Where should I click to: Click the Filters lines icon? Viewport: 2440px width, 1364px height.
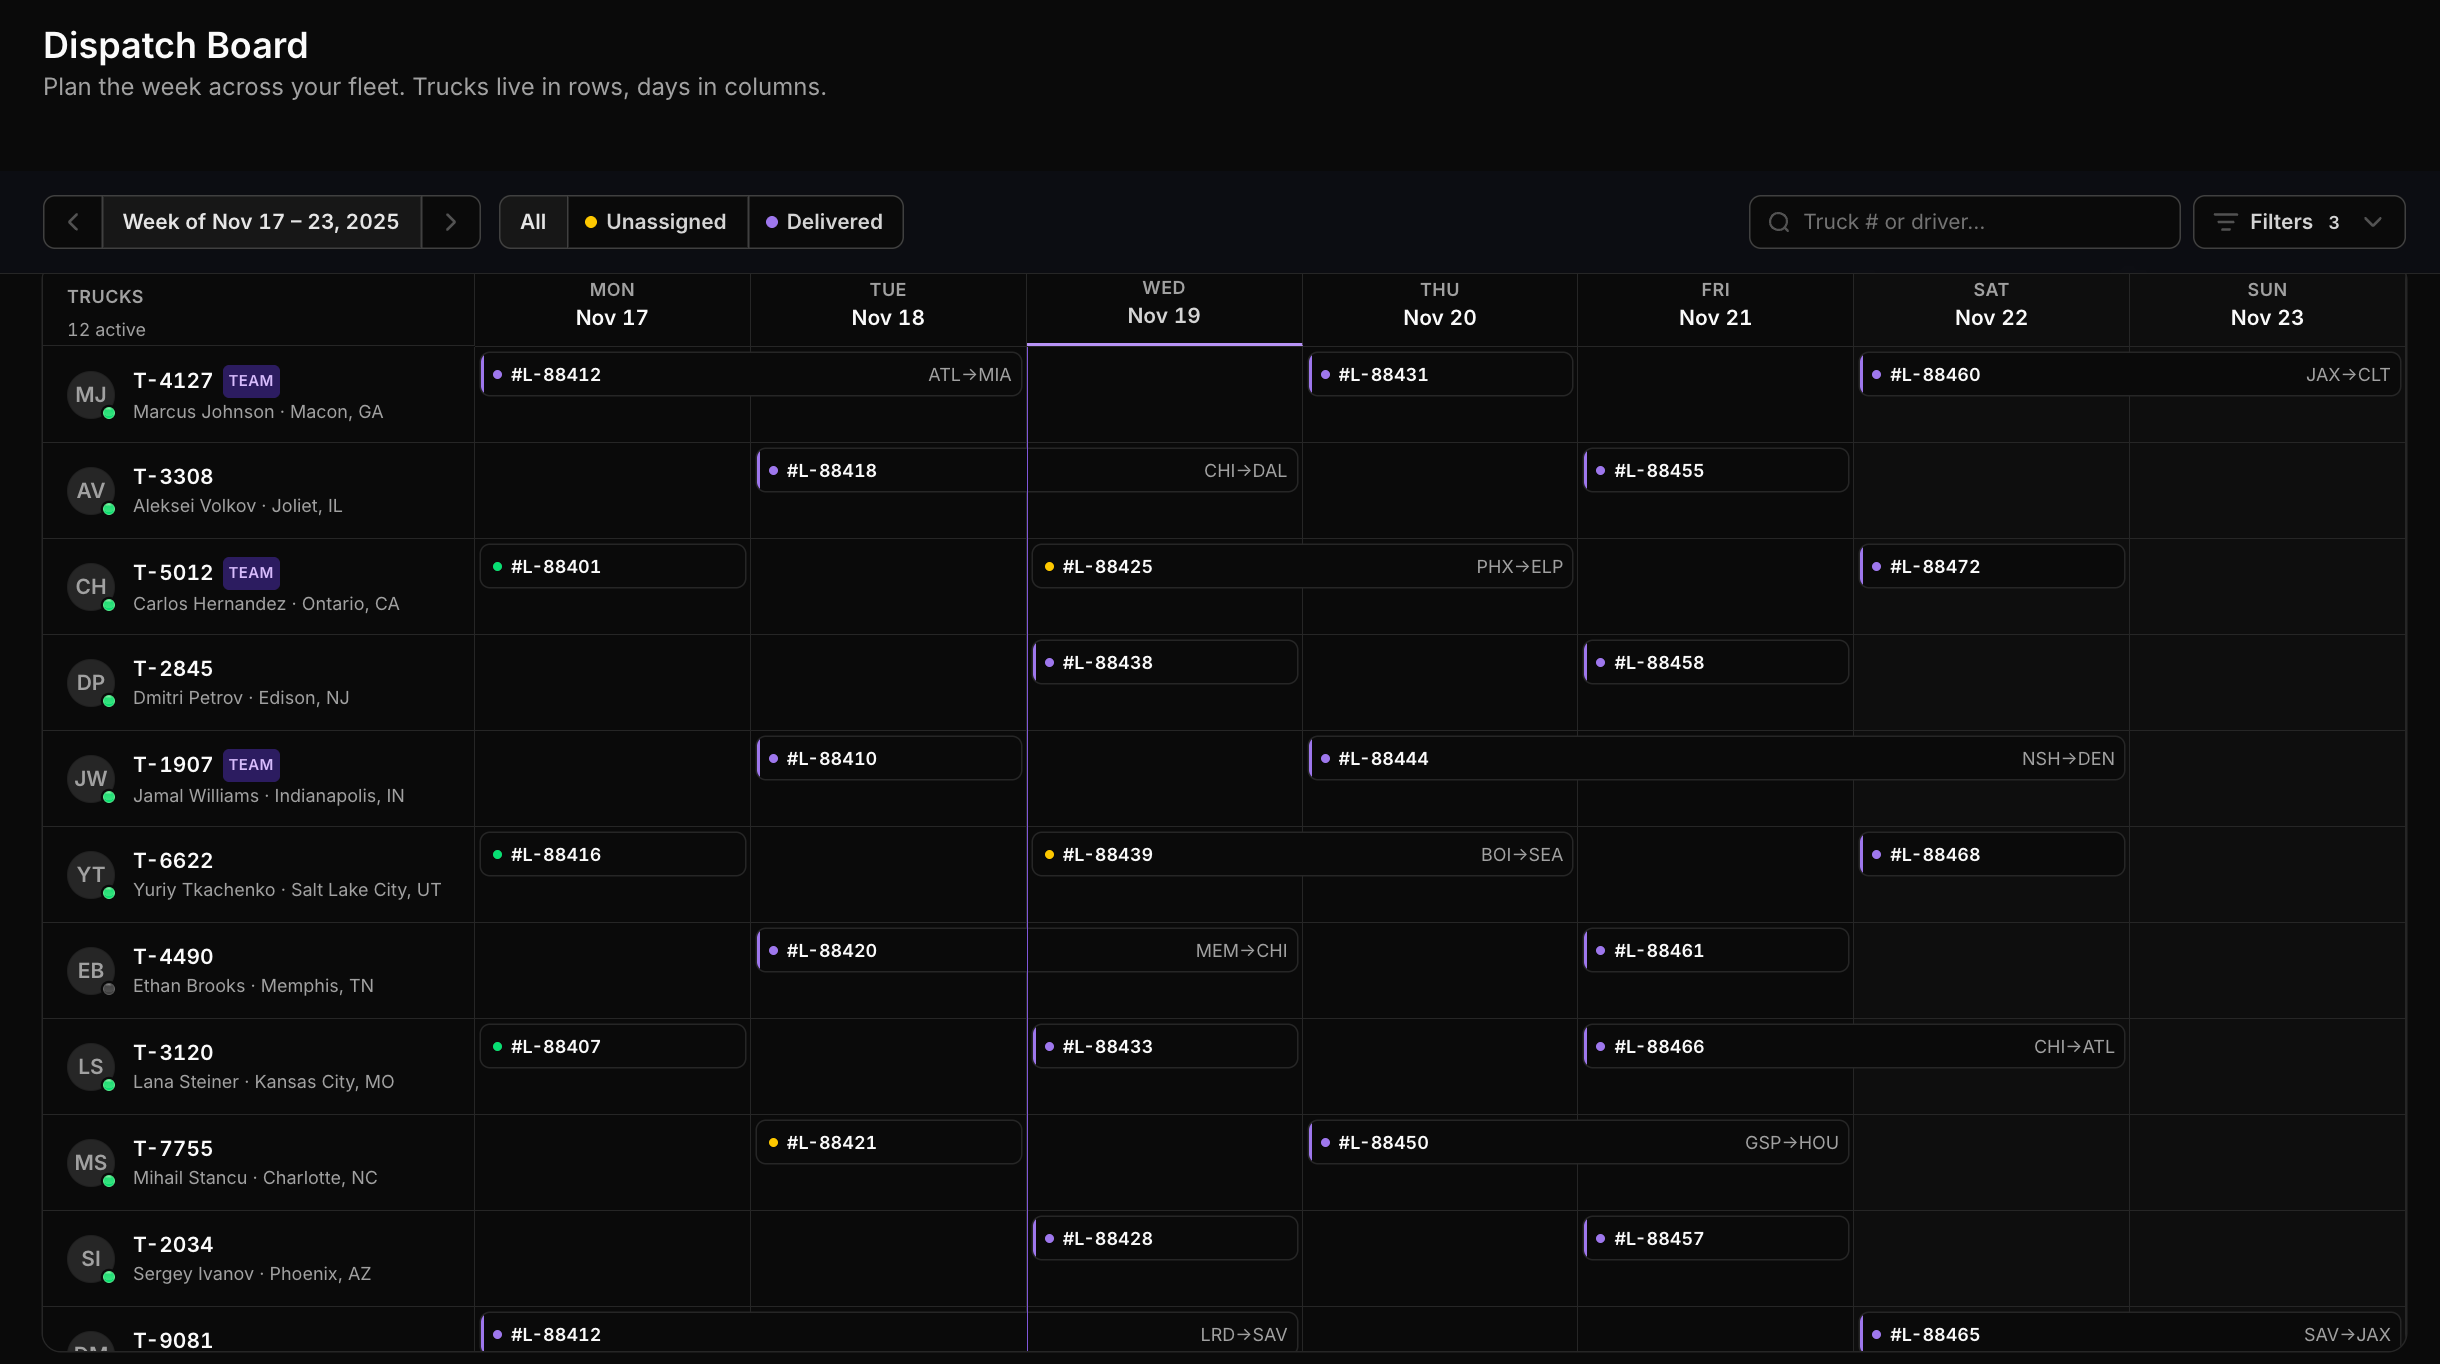[2225, 222]
